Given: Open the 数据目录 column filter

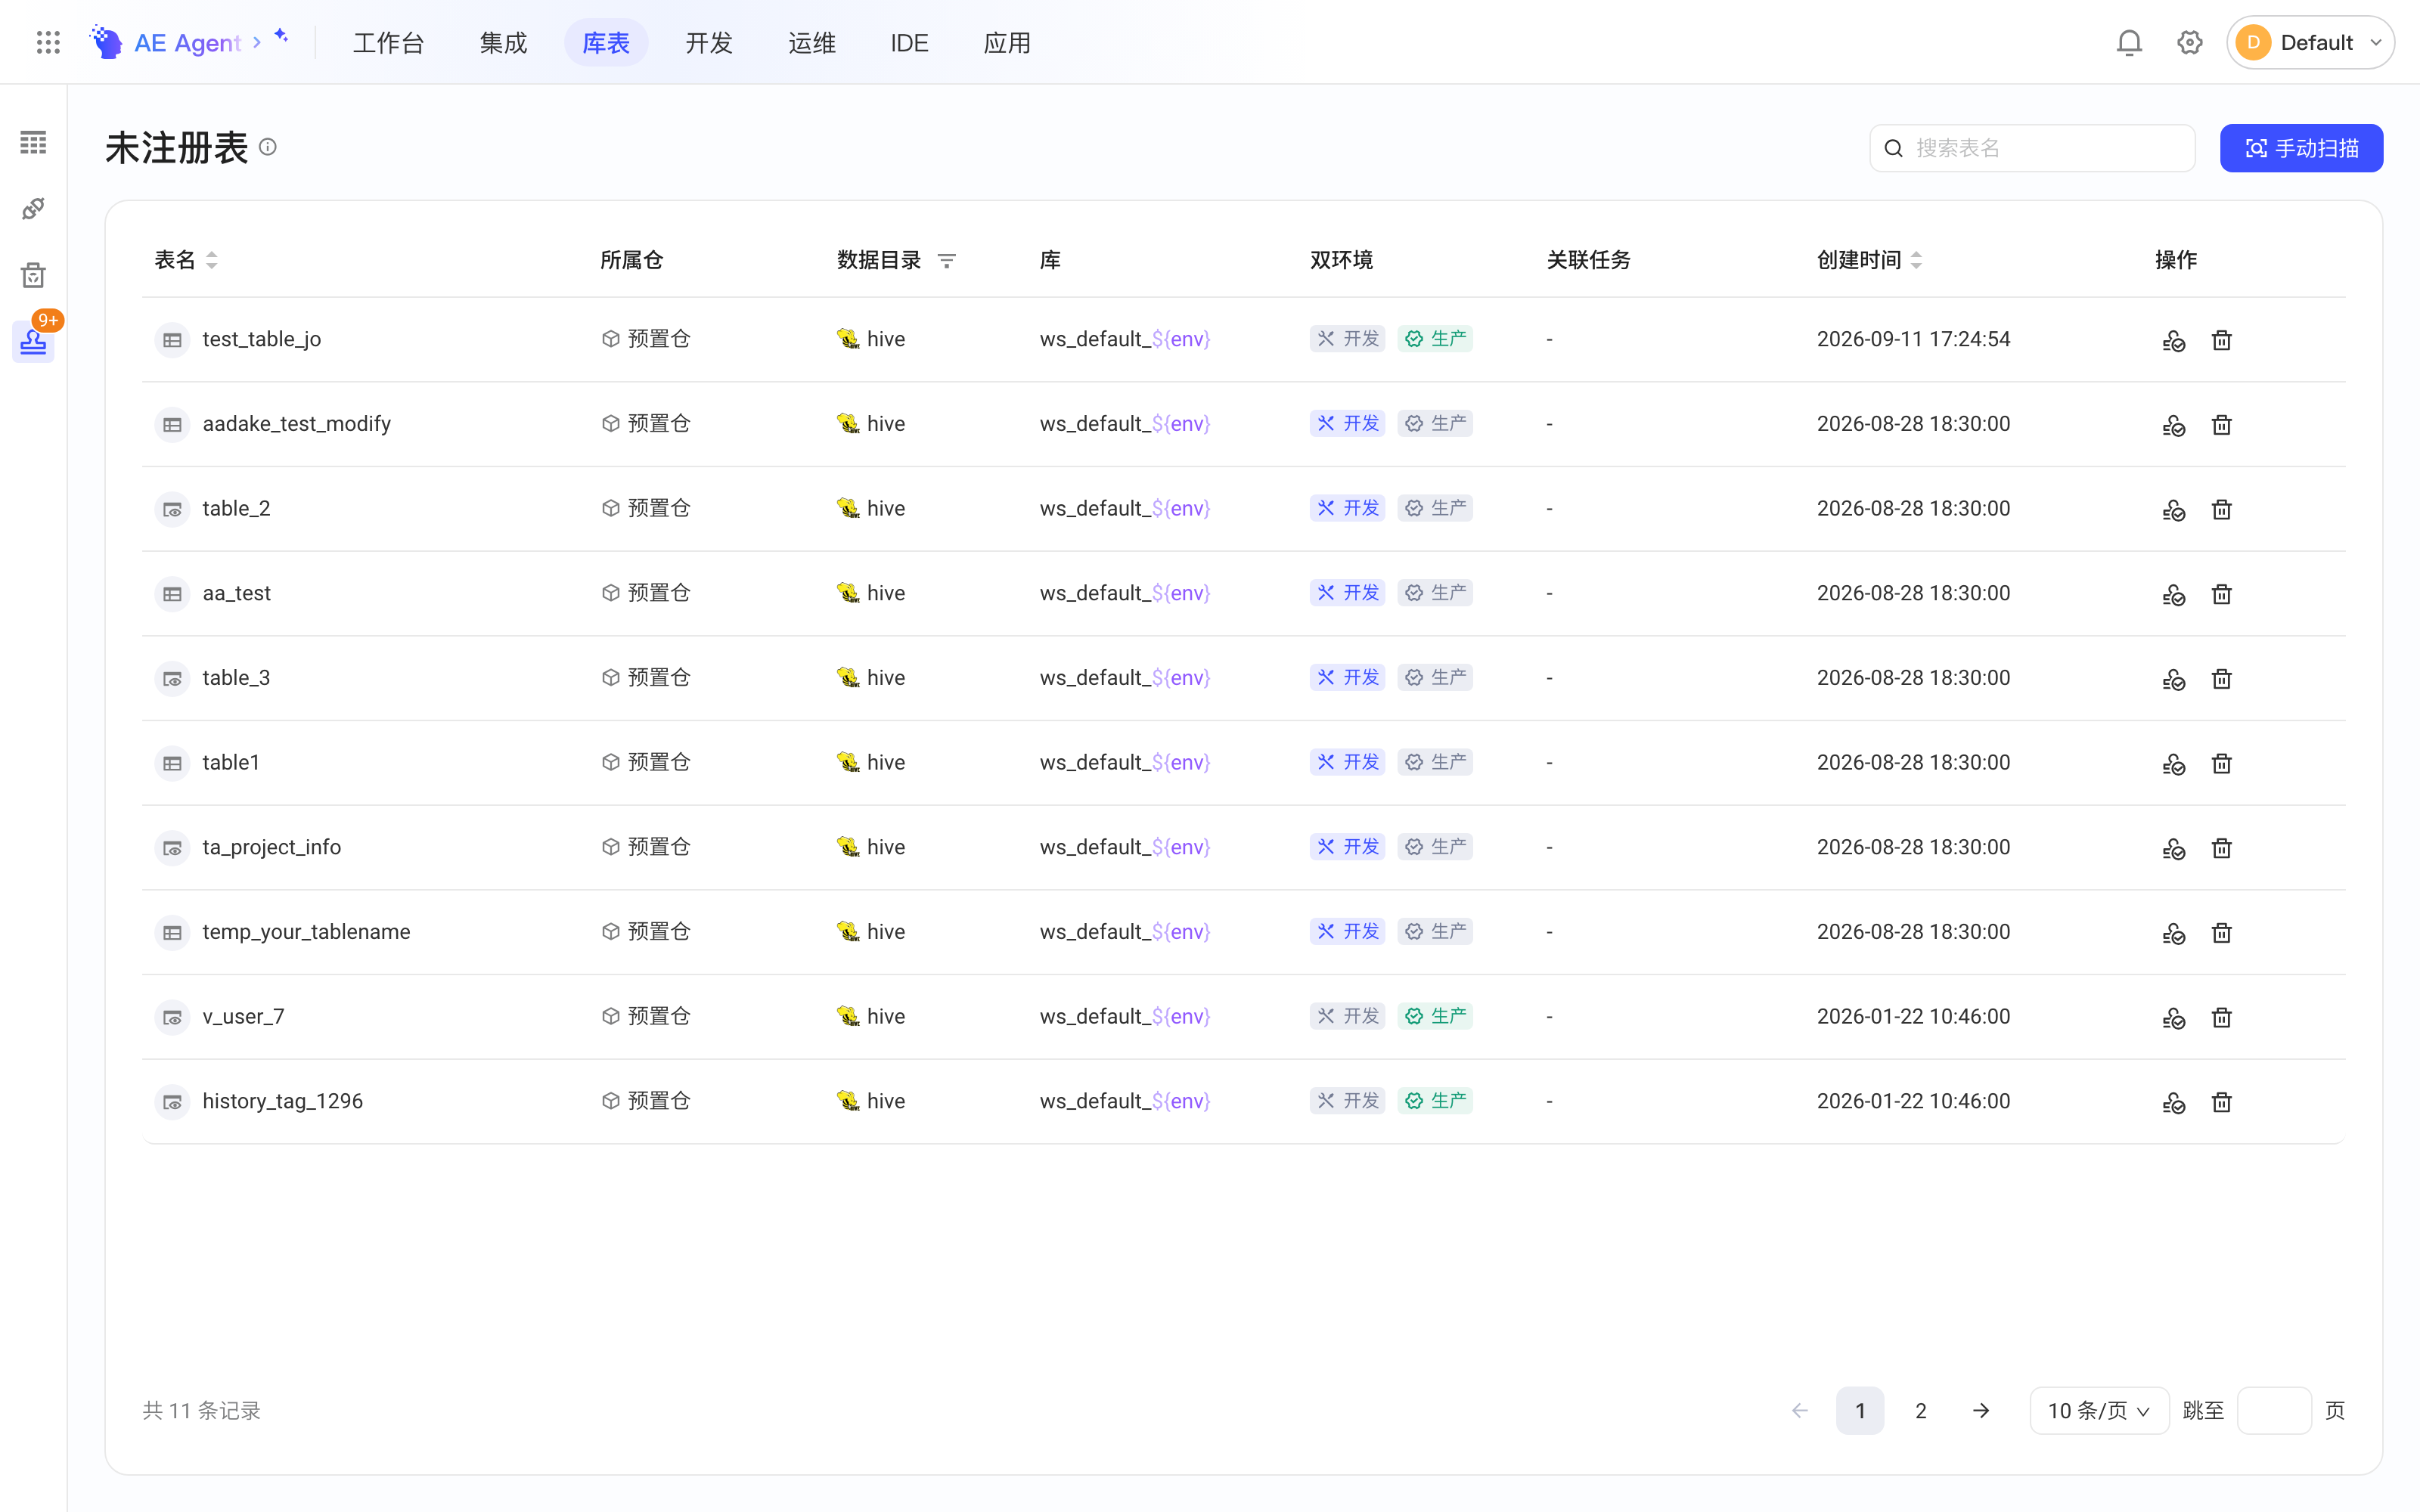Looking at the screenshot, I should tap(946, 261).
